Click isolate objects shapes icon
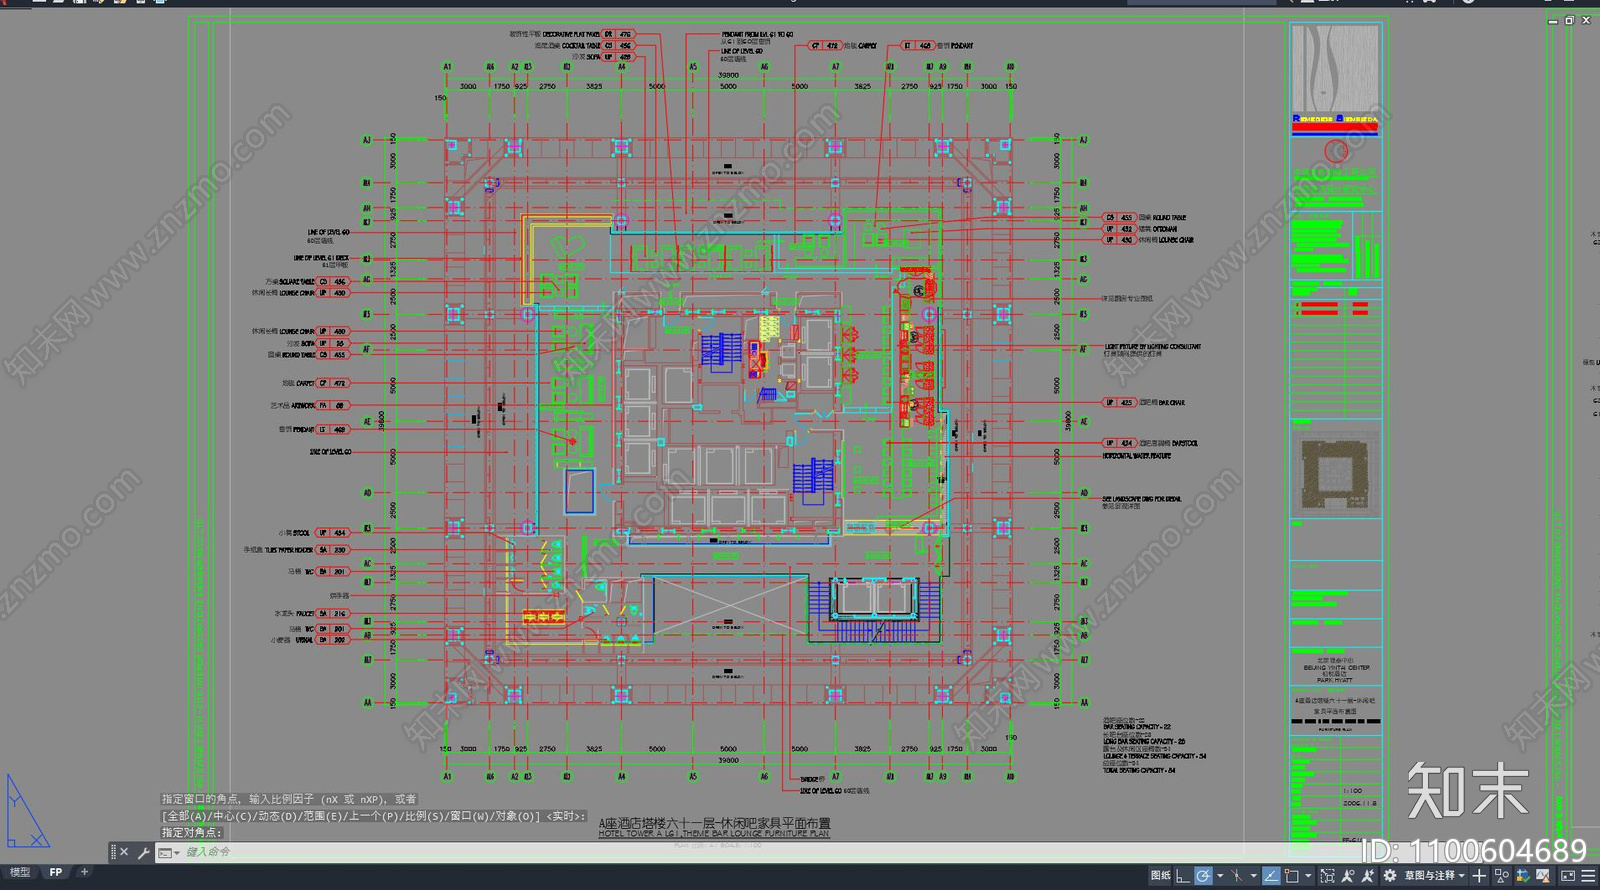The image size is (1600, 890). click(1501, 876)
